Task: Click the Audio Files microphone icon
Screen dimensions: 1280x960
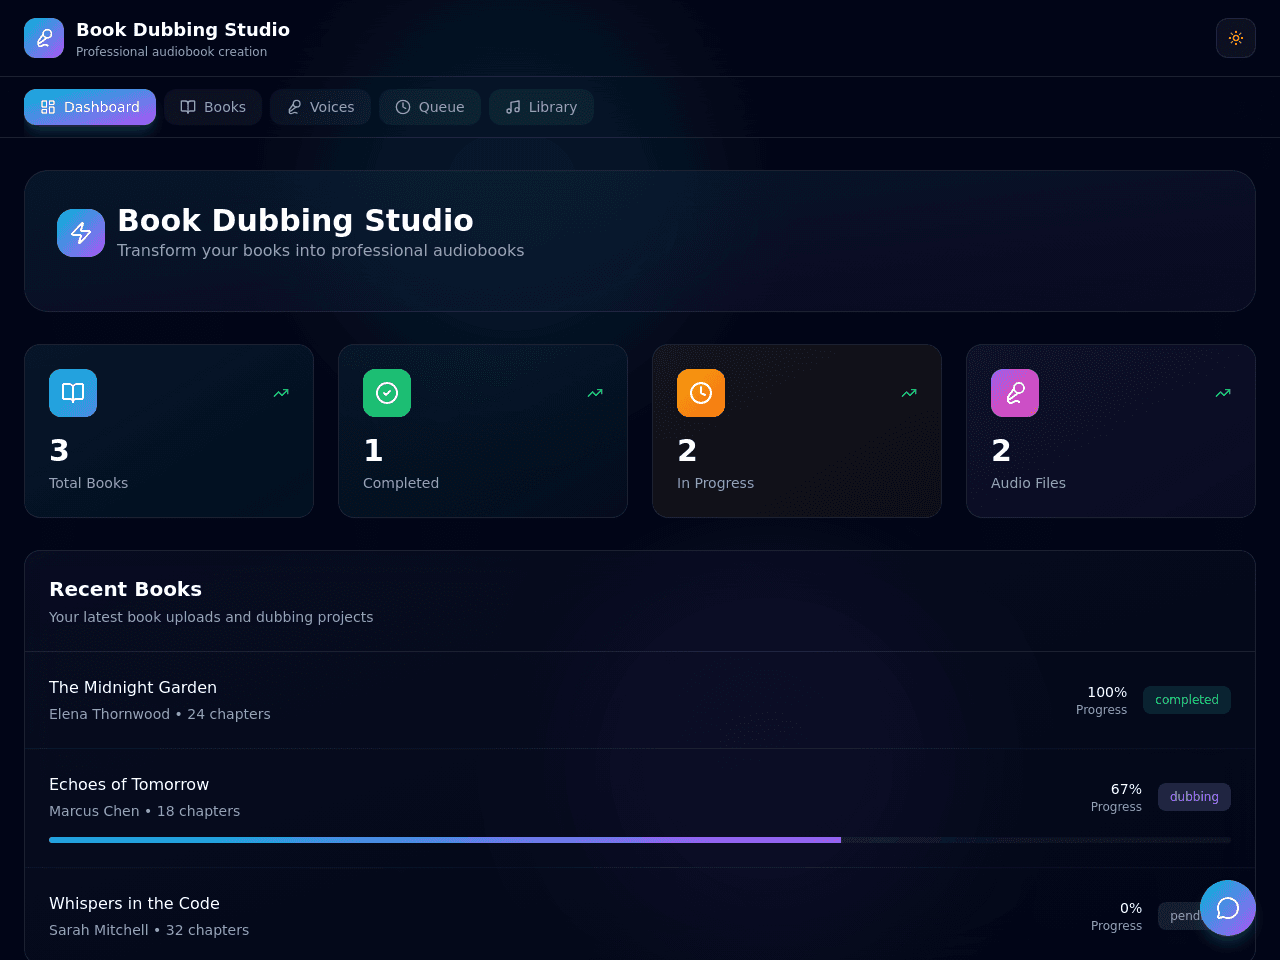Action: (x=1015, y=393)
